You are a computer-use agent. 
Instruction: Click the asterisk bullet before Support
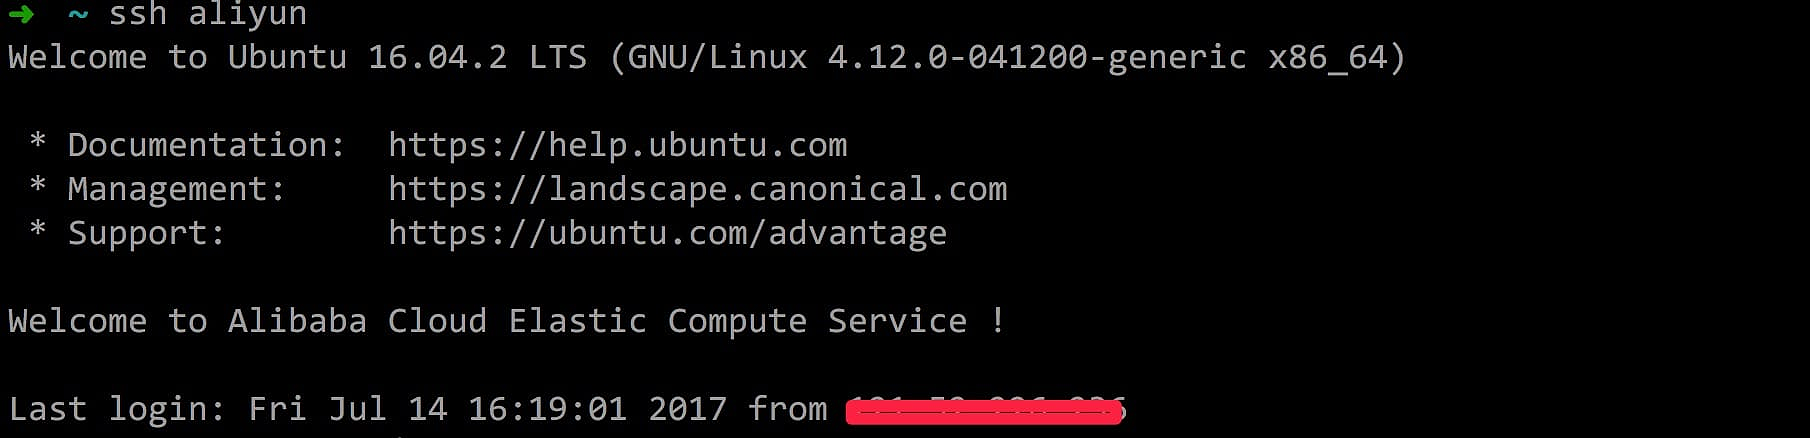point(38,230)
